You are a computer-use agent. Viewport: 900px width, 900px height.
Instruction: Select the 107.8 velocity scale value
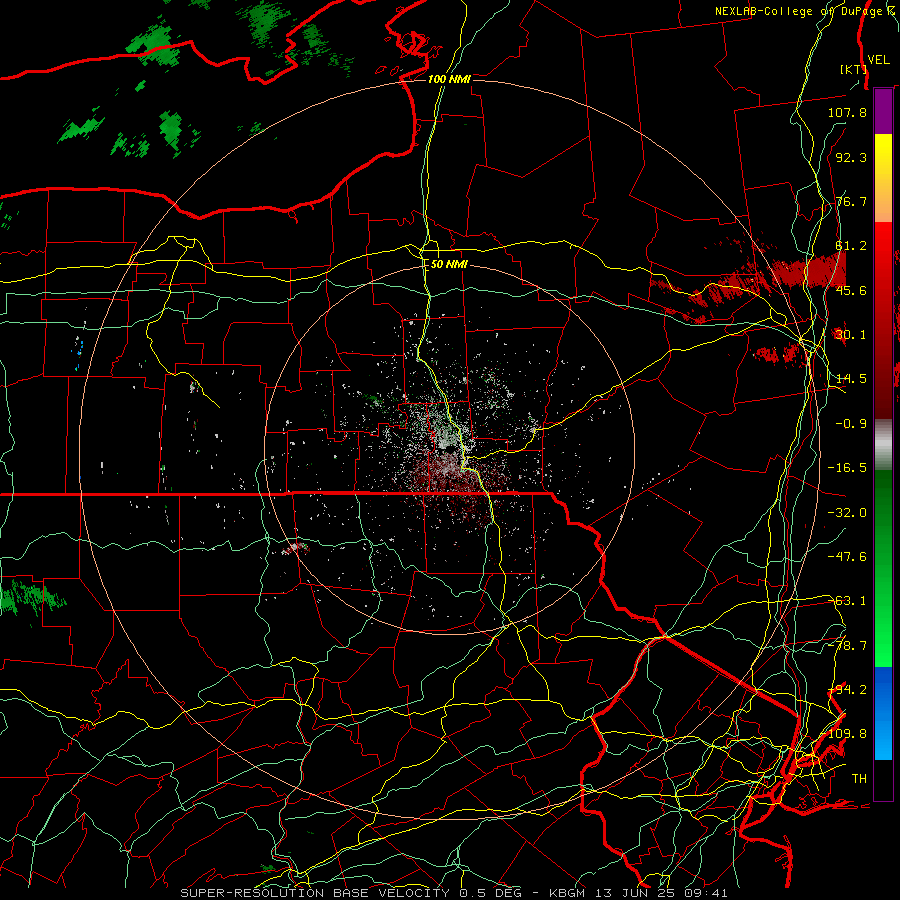(847, 112)
